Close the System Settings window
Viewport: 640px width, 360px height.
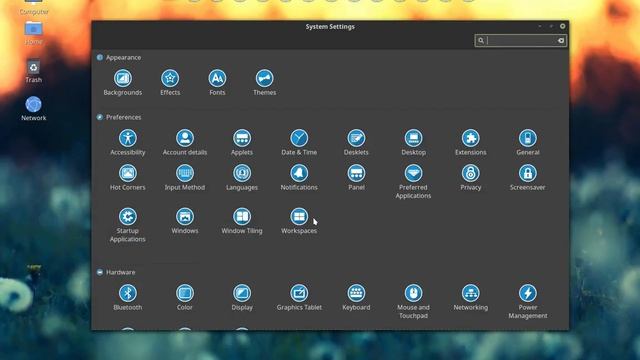tap(562, 26)
